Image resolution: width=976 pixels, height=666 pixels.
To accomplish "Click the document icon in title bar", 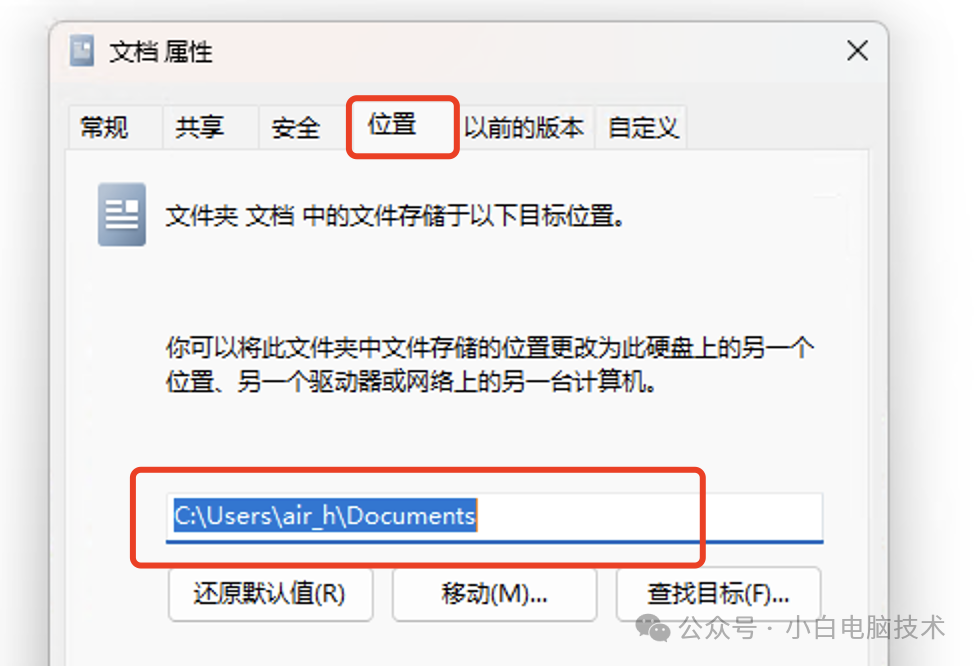I will coord(82,50).
